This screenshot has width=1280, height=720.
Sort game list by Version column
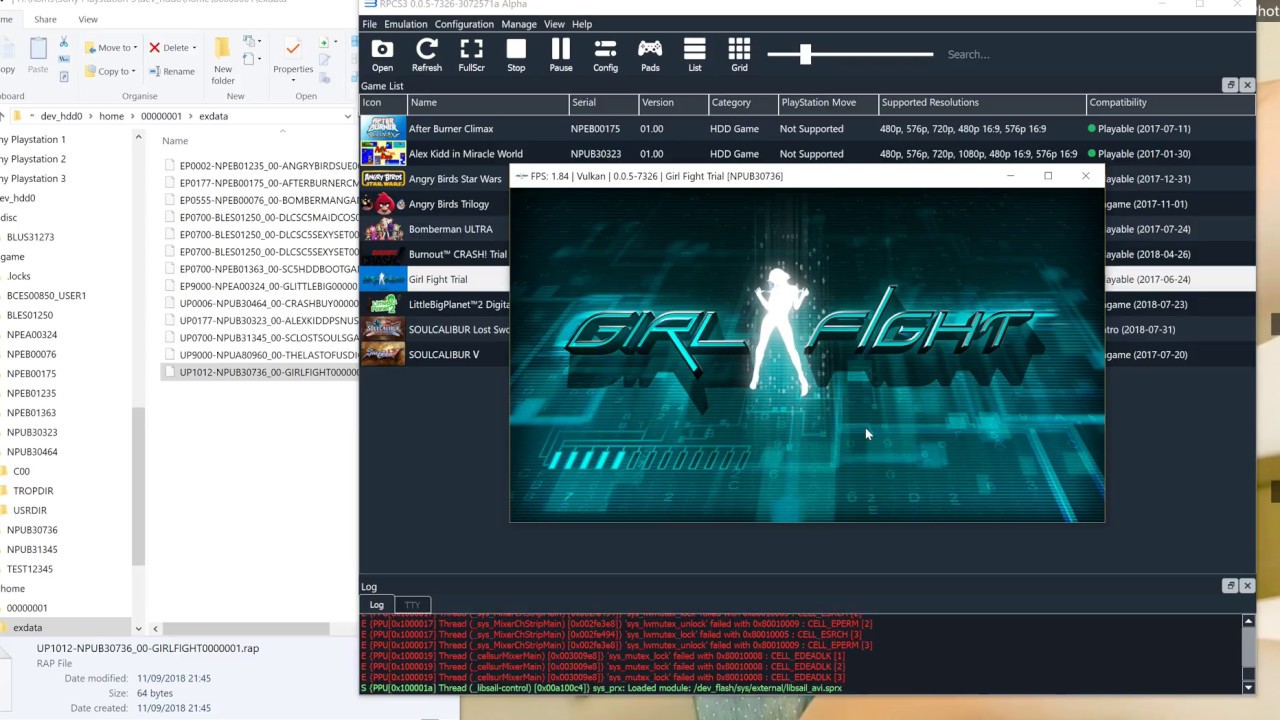point(673,102)
